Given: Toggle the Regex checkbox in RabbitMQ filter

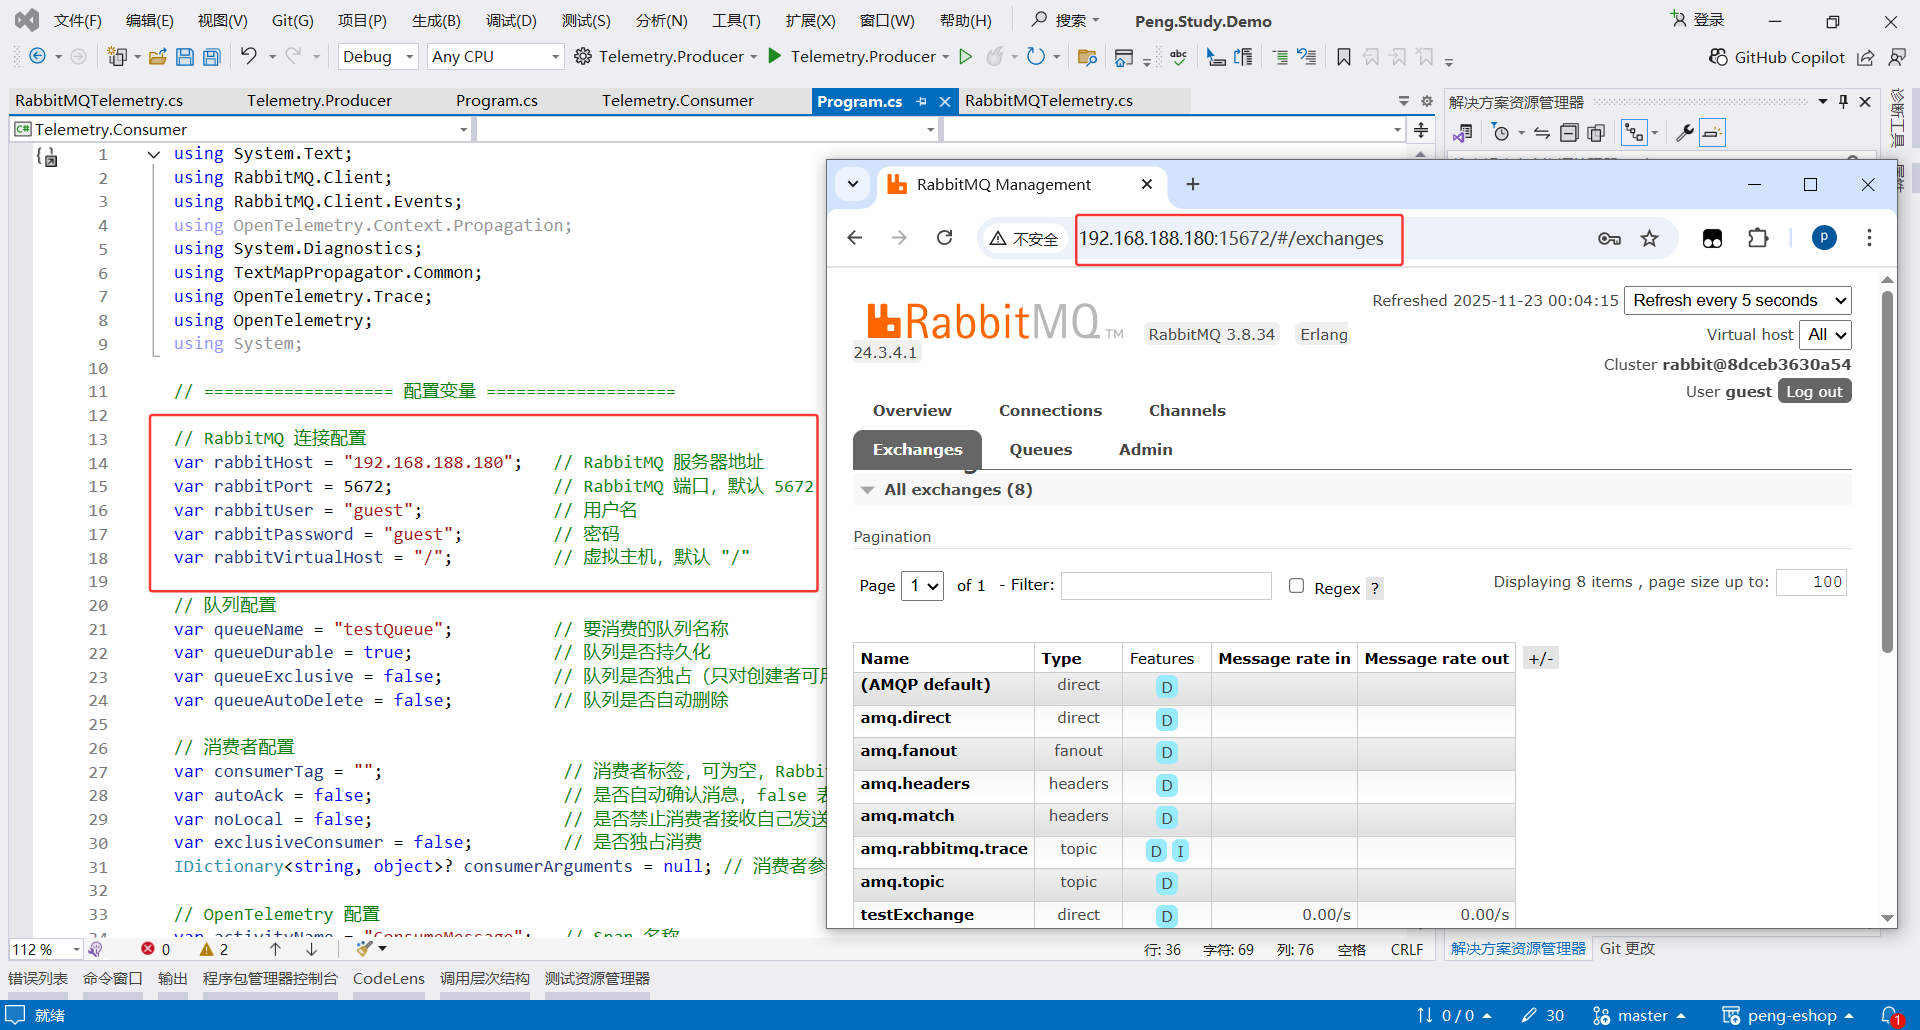Looking at the screenshot, I should point(1297,586).
